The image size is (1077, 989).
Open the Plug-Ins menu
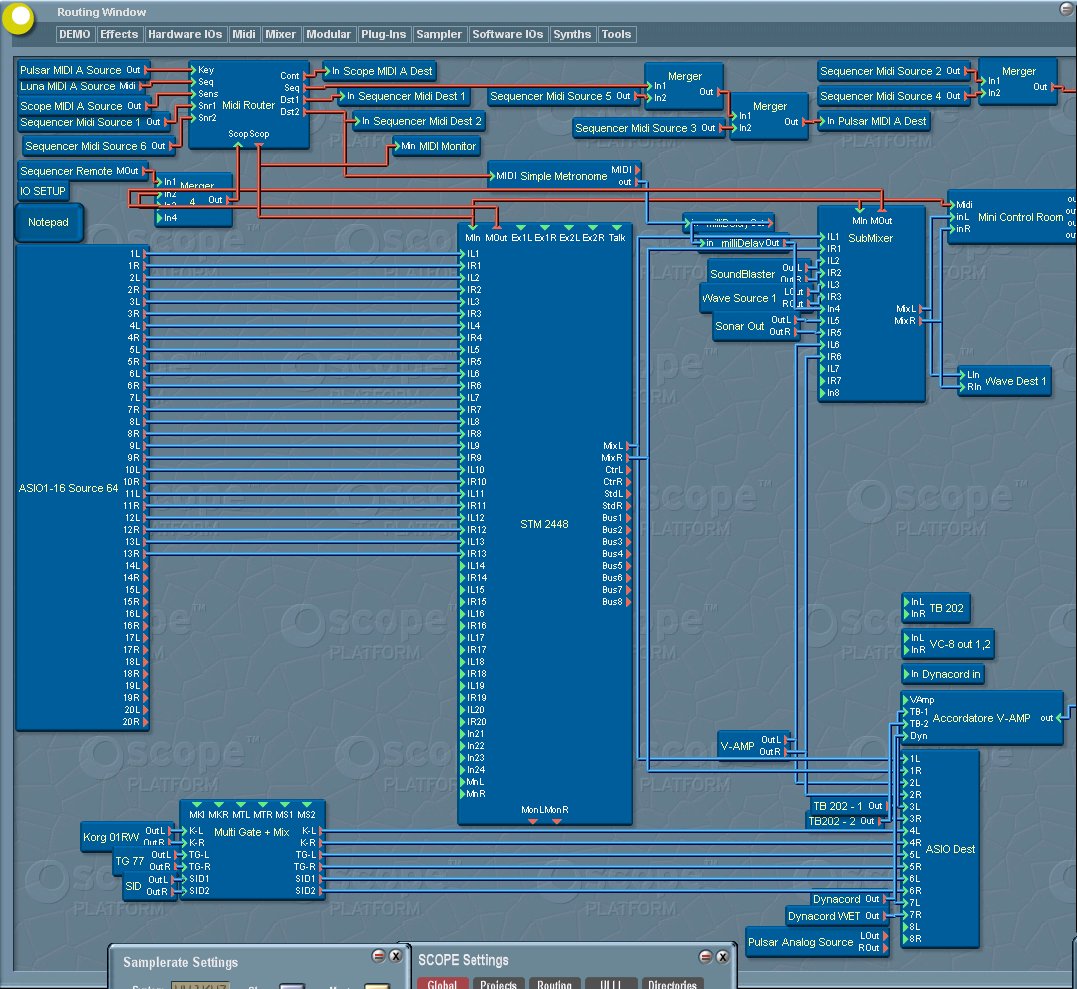pyautogui.click(x=383, y=34)
